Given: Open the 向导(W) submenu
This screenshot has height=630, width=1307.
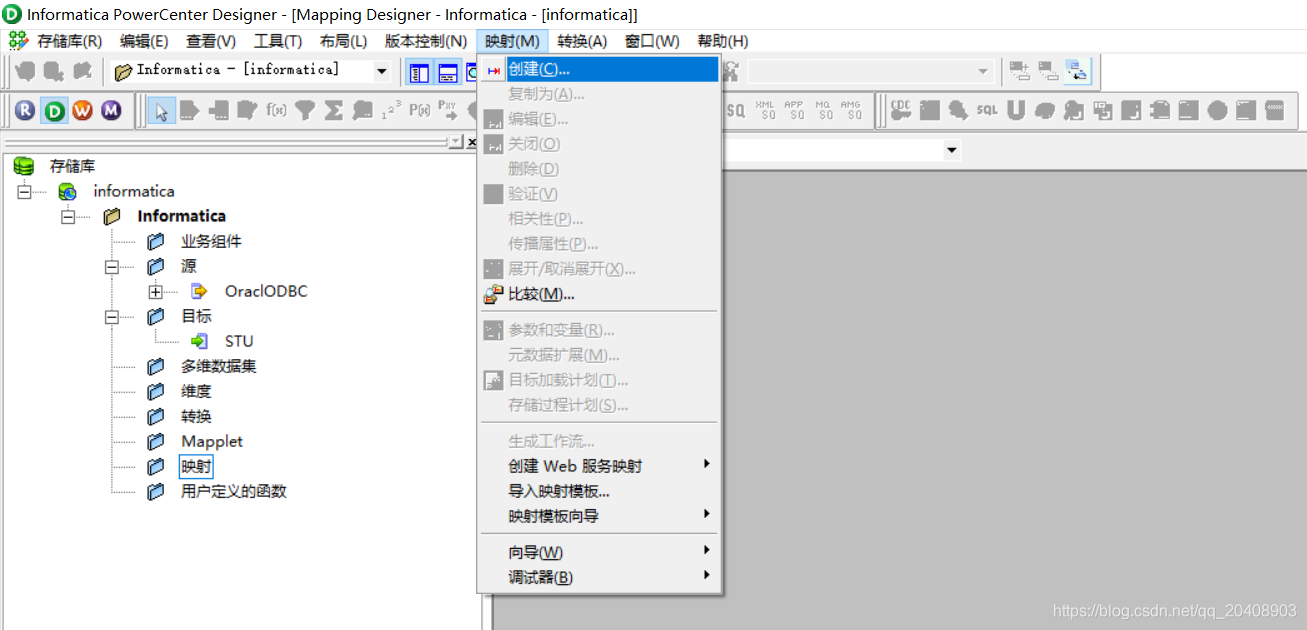Looking at the screenshot, I should [x=599, y=552].
